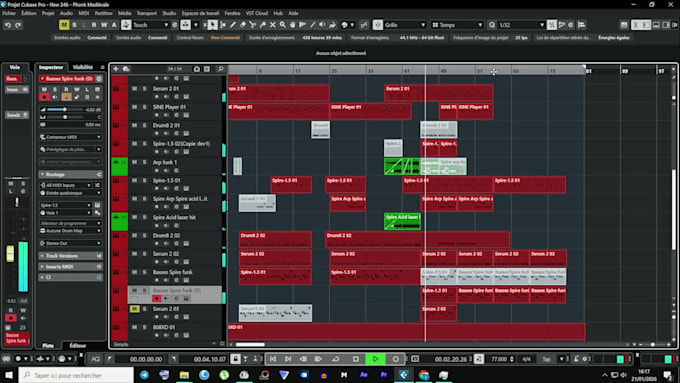The height and width of the screenshot is (383, 680).
Task: Click the transport Stop button
Action: click(356, 359)
